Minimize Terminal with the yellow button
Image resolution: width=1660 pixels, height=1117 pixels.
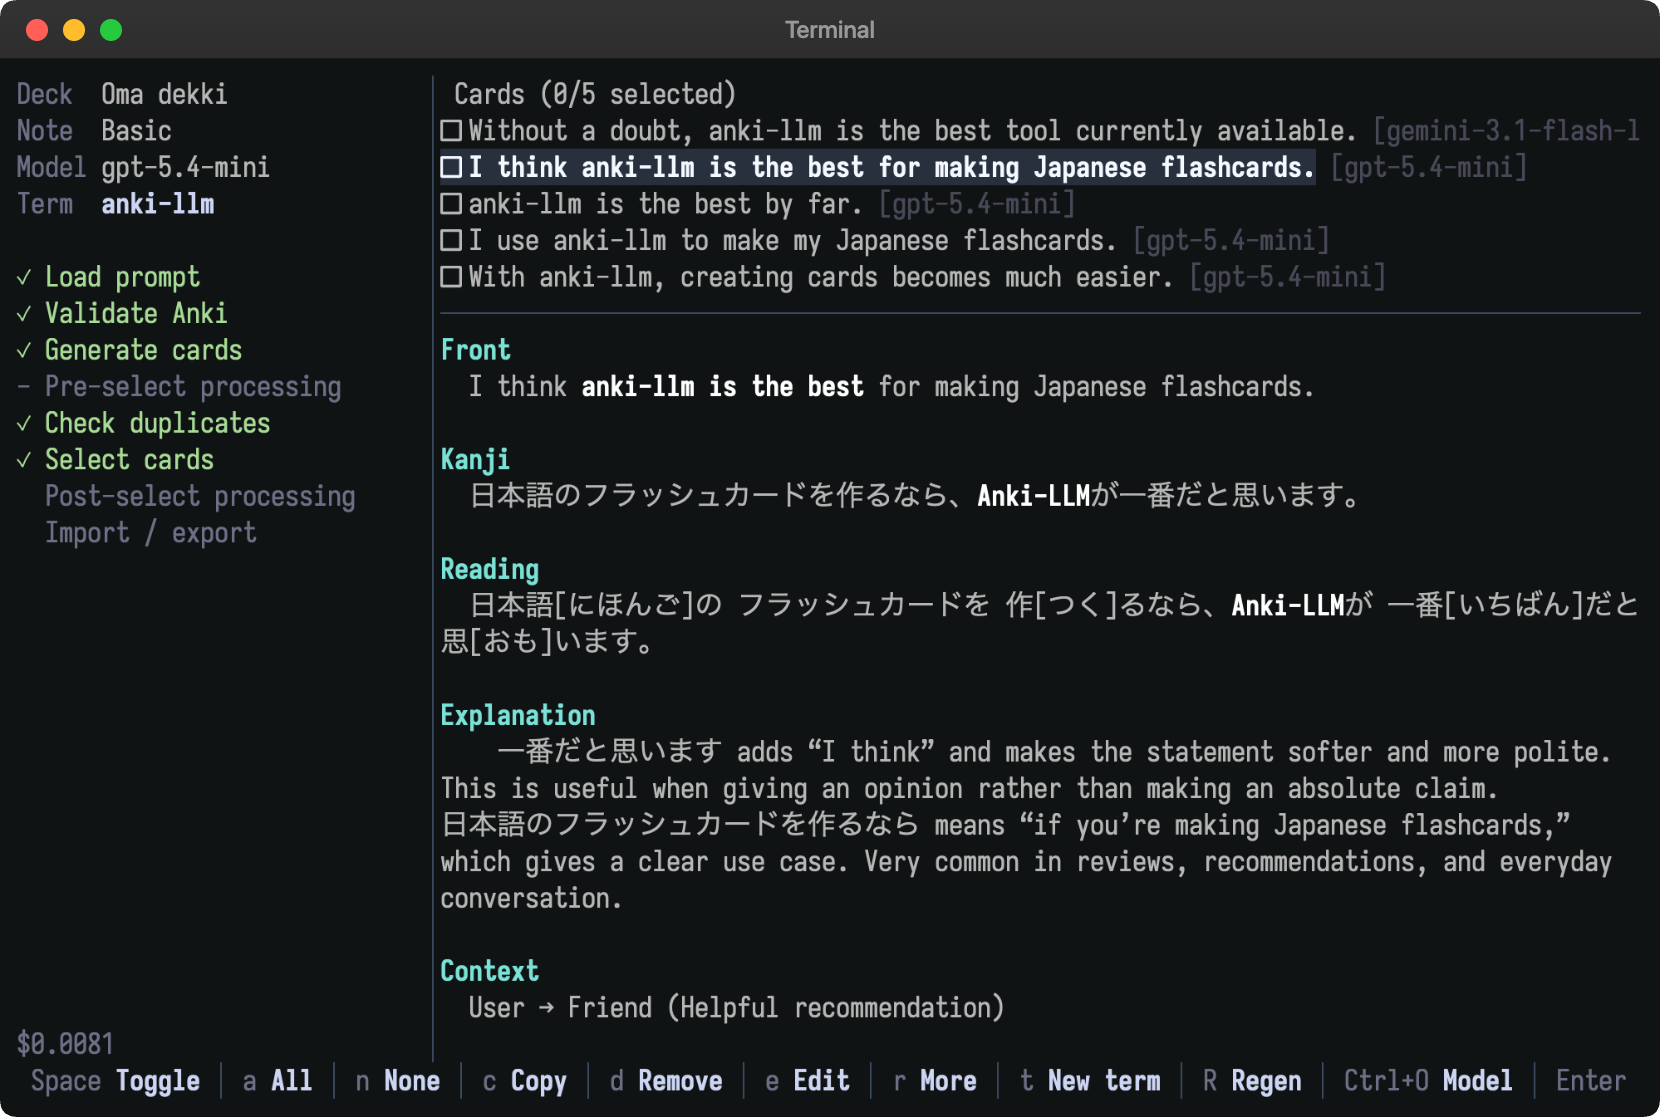click(x=74, y=30)
